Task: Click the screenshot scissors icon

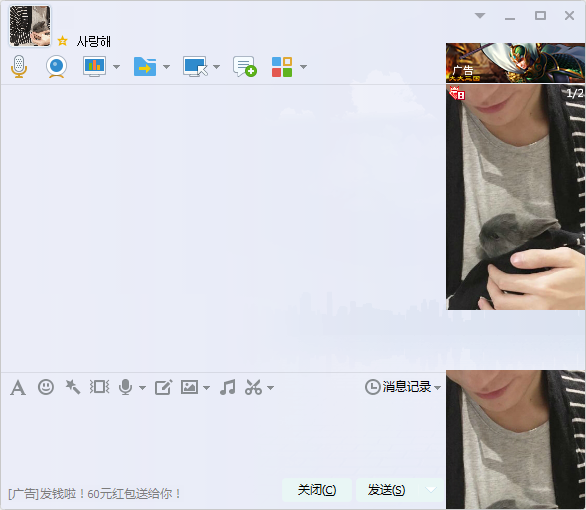Action: tap(253, 387)
